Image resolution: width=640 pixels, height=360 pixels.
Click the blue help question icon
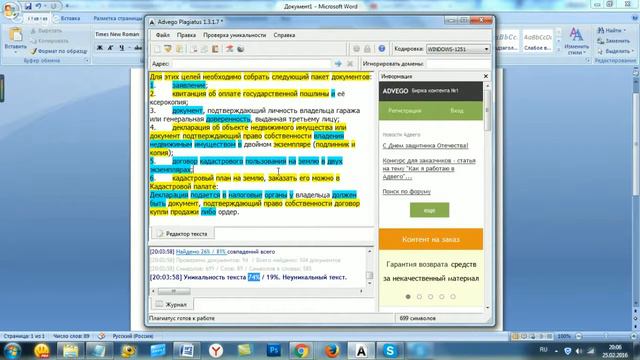pyautogui.click(x=382, y=49)
